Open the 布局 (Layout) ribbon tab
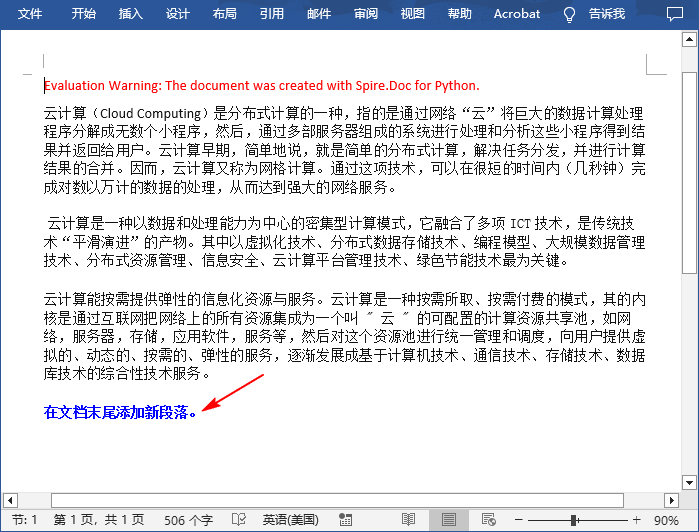The height and width of the screenshot is (532, 699). [x=225, y=14]
